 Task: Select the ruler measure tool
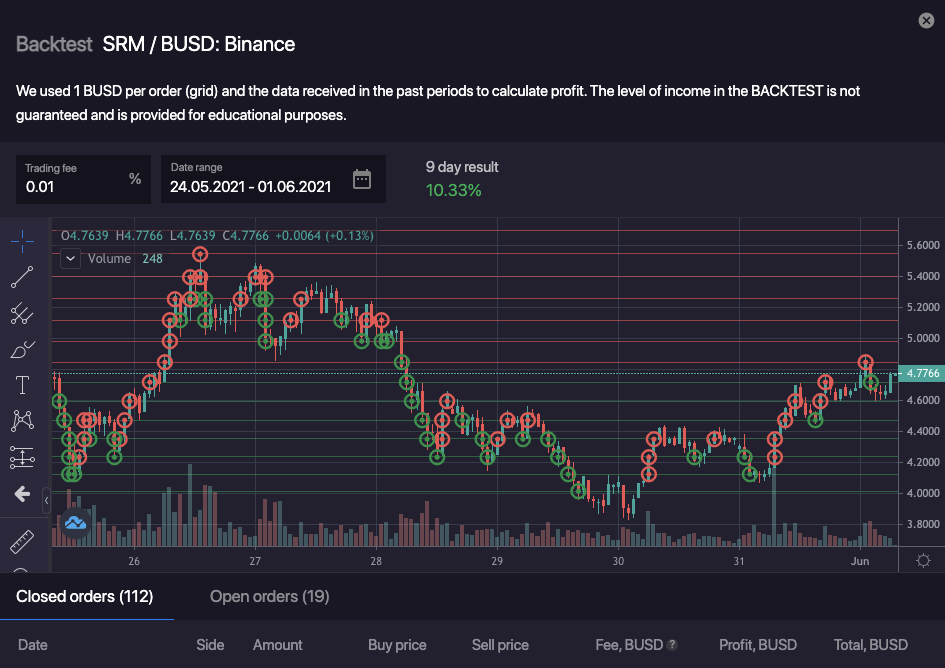(22, 541)
